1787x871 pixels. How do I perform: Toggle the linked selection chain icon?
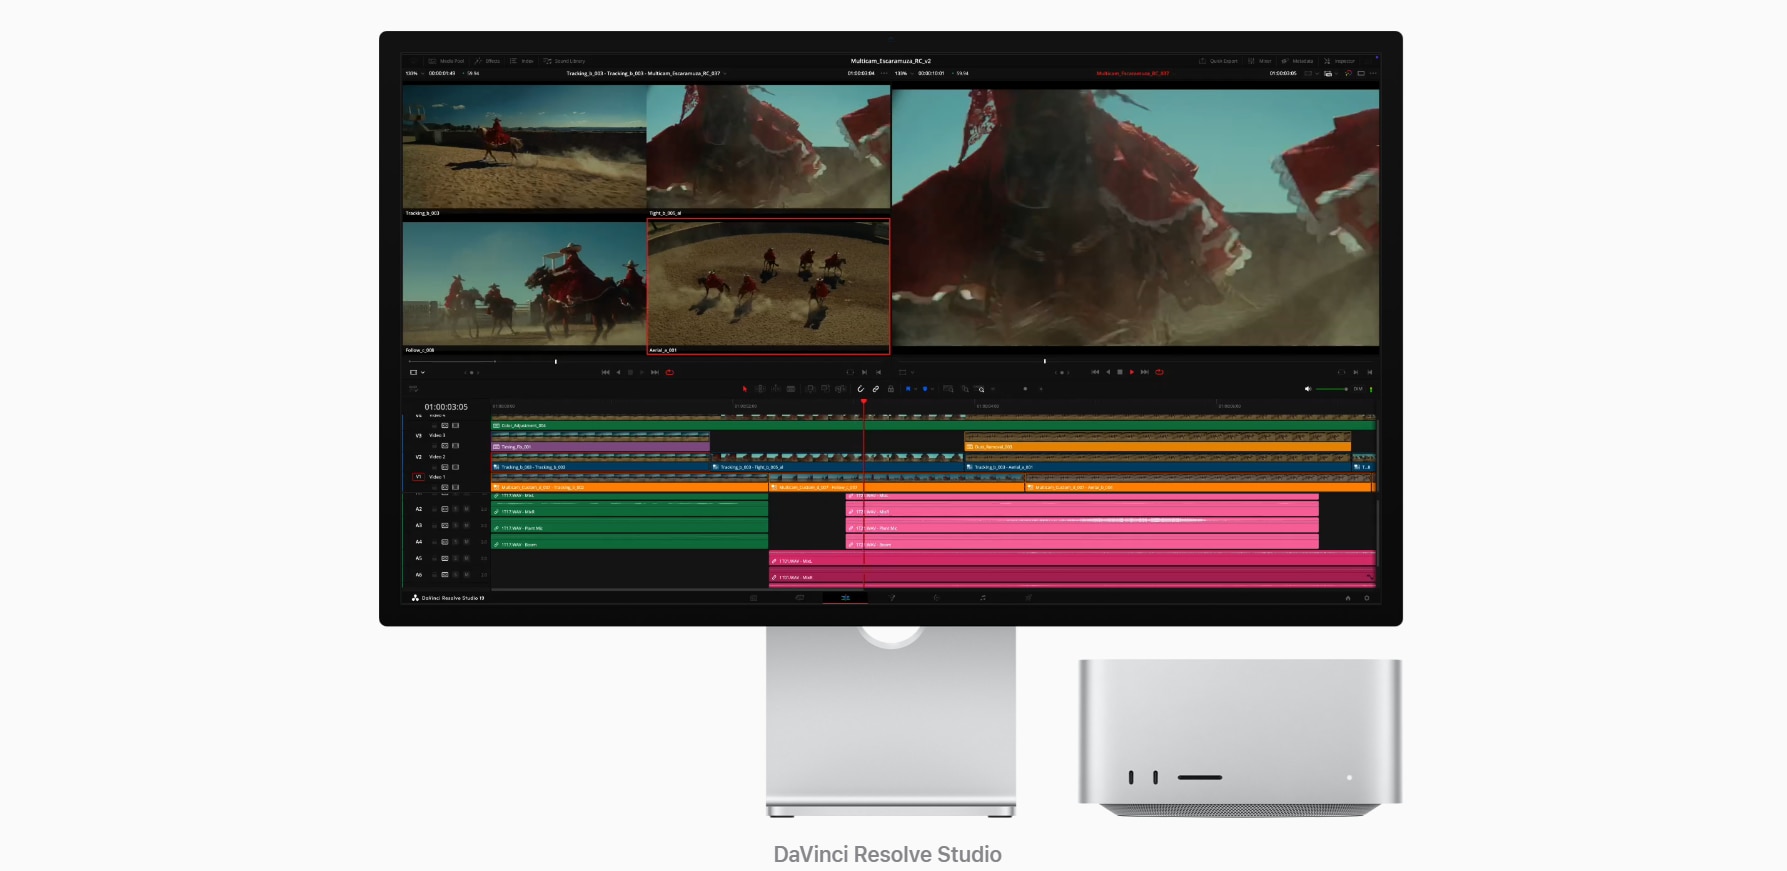pyautogui.click(x=876, y=389)
